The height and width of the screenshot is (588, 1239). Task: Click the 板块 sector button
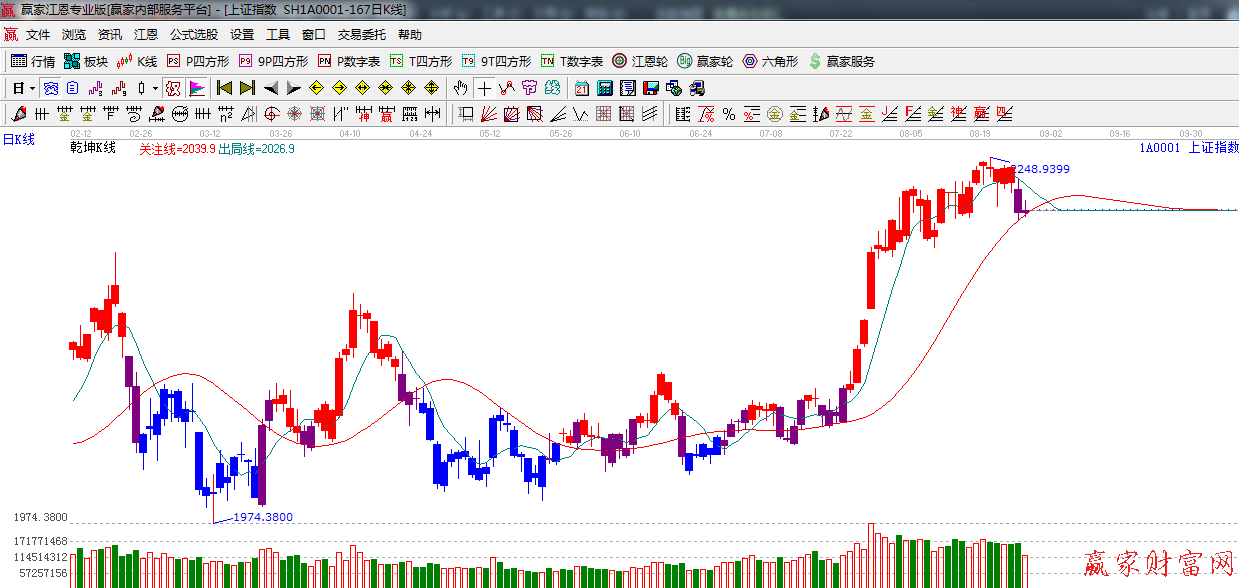coord(86,61)
